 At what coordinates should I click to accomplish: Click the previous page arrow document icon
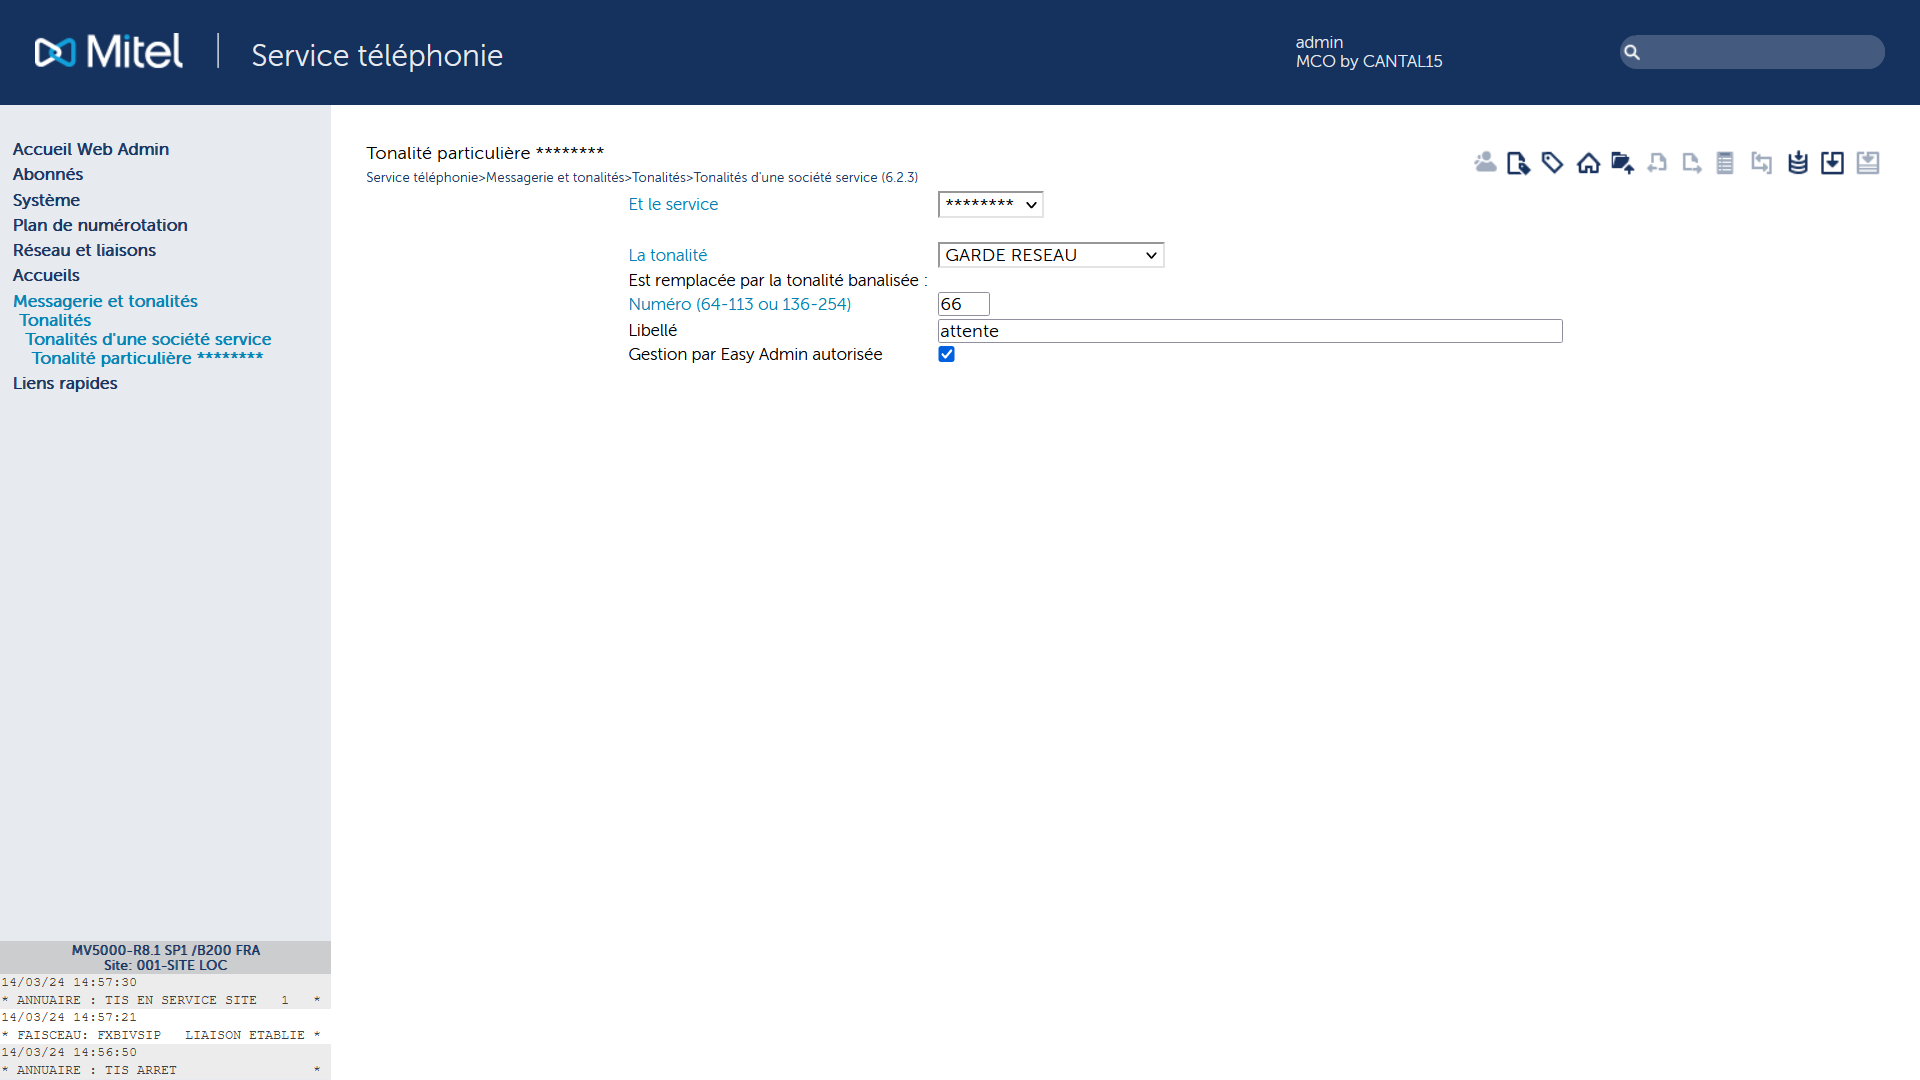1657,162
